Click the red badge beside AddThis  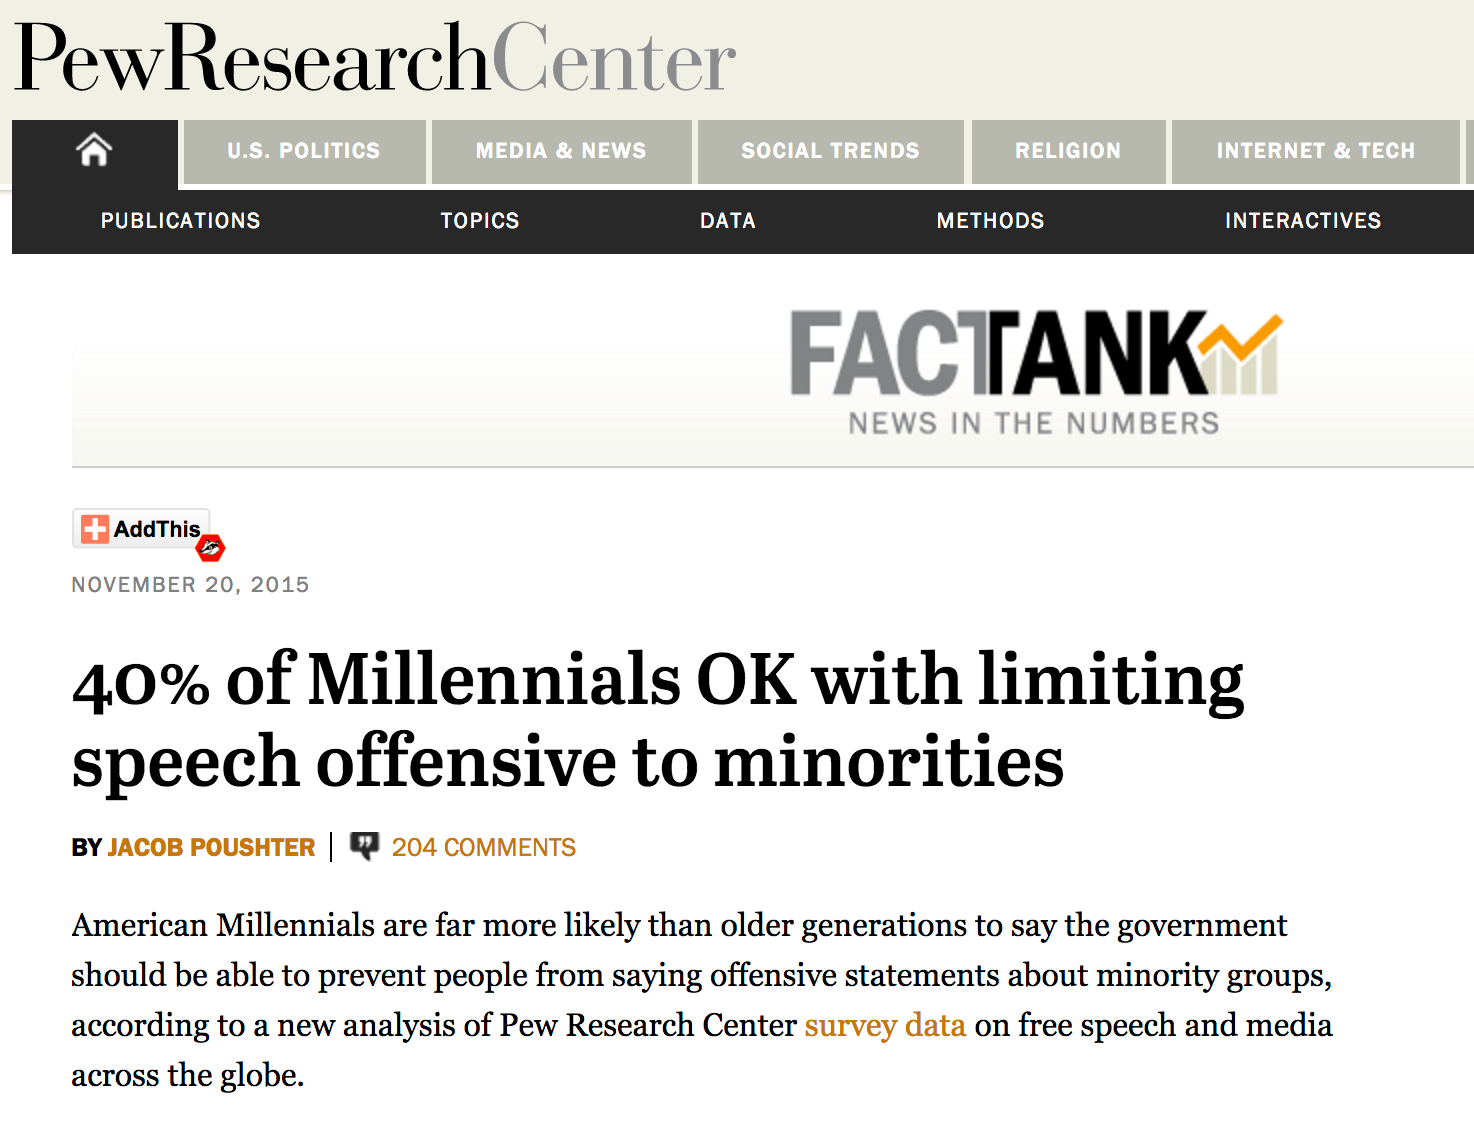(x=210, y=547)
